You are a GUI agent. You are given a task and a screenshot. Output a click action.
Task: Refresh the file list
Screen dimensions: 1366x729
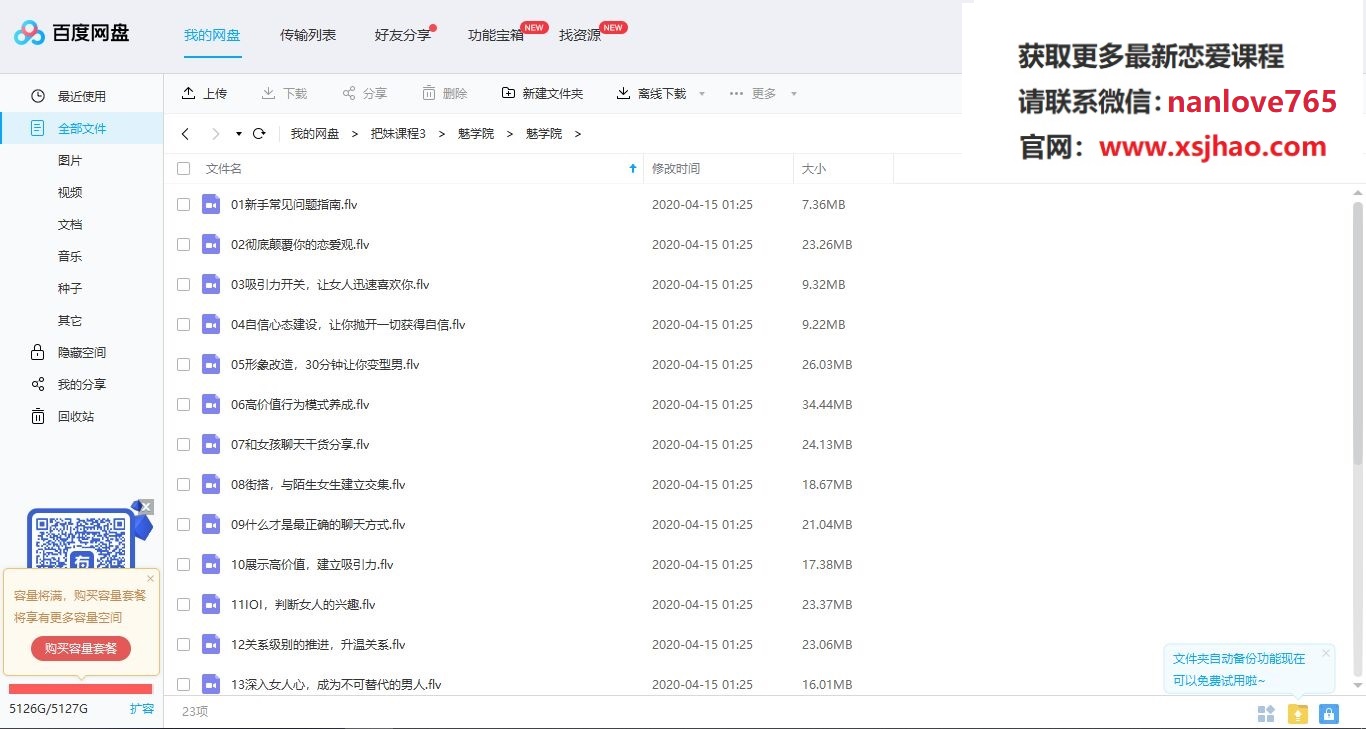click(259, 134)
